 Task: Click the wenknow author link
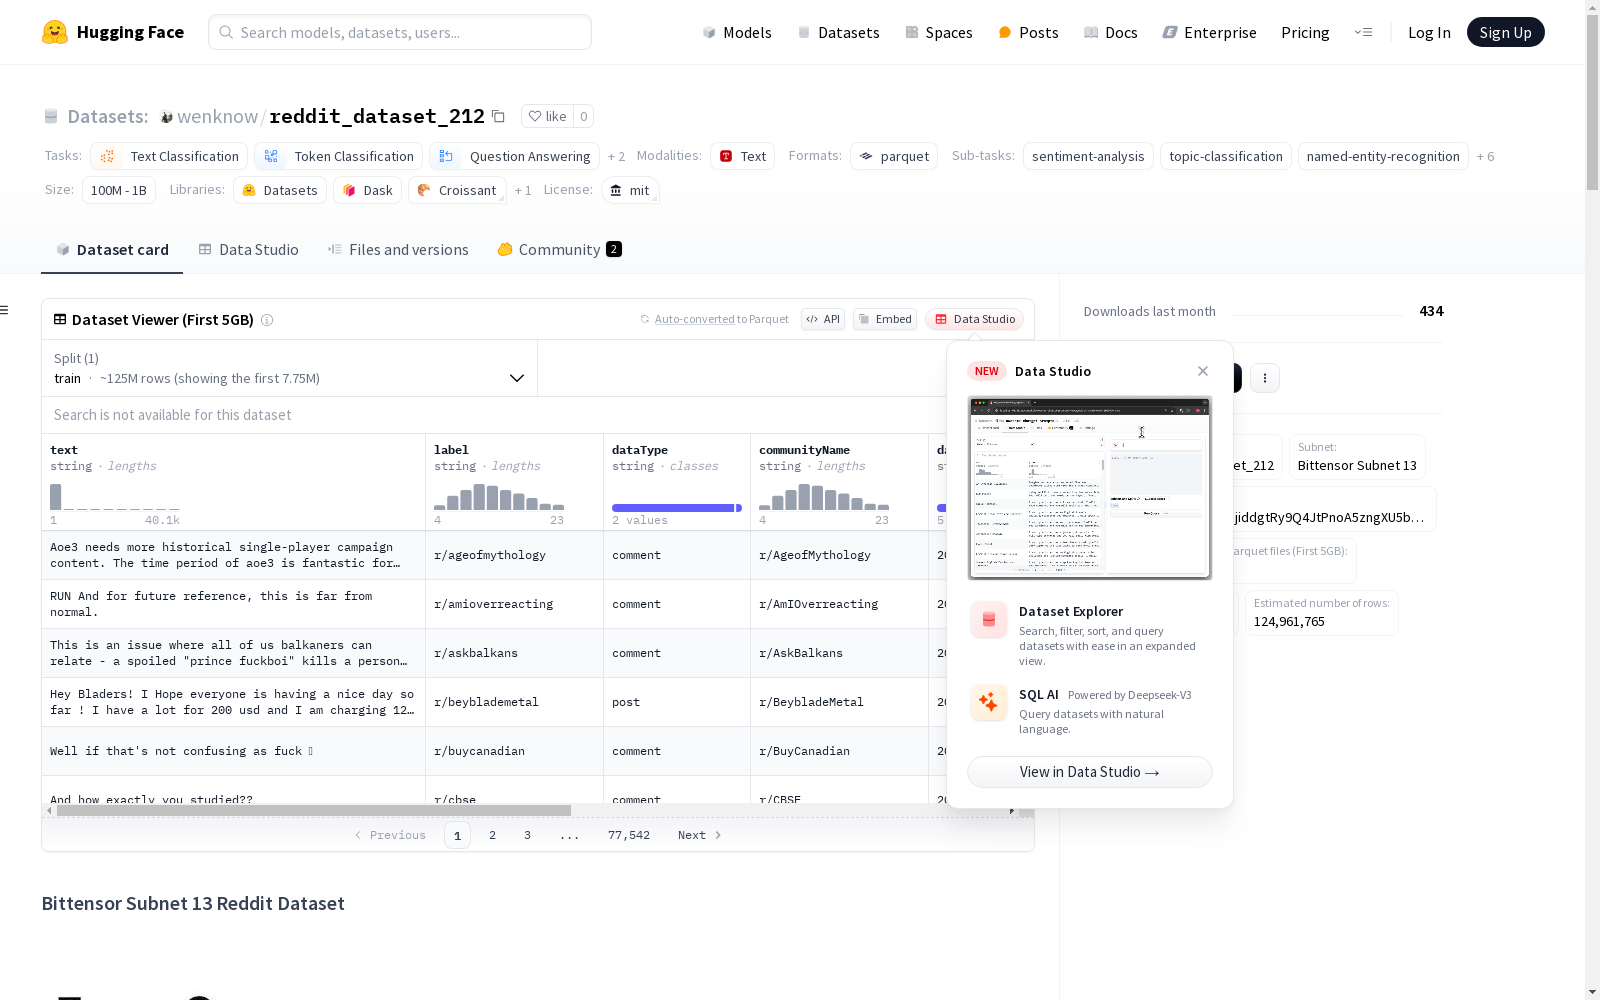pos(217,117)
